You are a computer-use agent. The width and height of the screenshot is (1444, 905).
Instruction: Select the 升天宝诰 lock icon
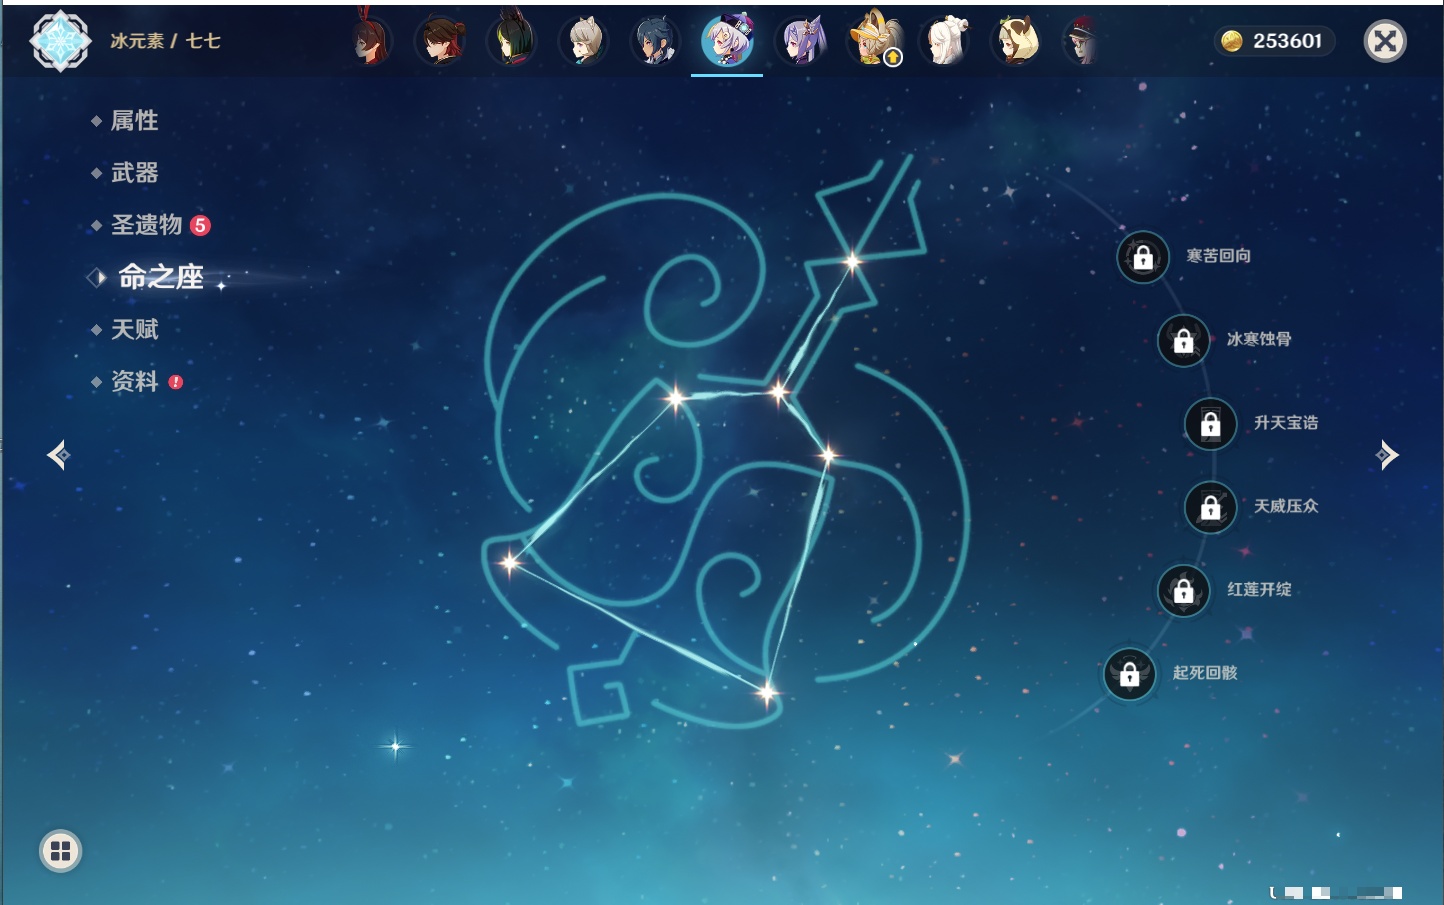1211,424
